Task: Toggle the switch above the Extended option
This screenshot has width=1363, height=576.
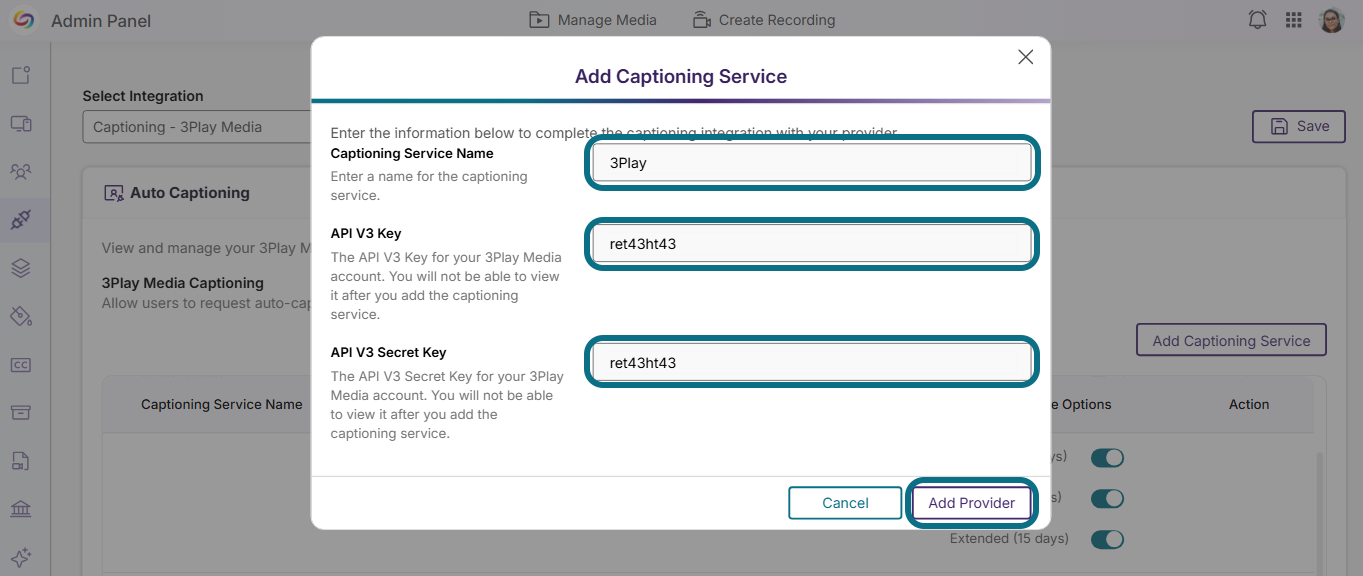Action: 1107,498
